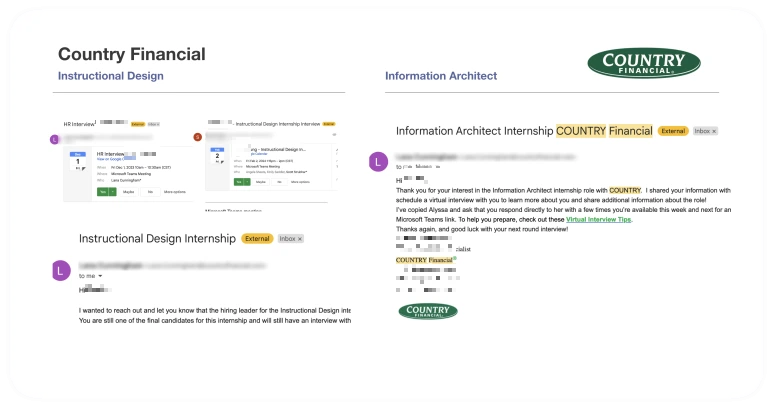Click the orange S sender avatar
The image size is (773, 408).
(198, 137)
